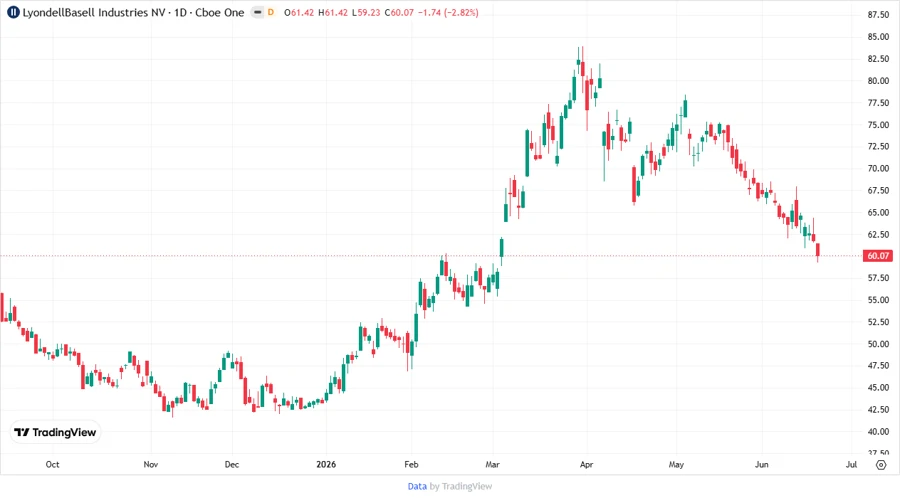The width and height of the screenshot is (900, 498).
Task: Click the 52.50 price axis label
Action: coord(878,322)
